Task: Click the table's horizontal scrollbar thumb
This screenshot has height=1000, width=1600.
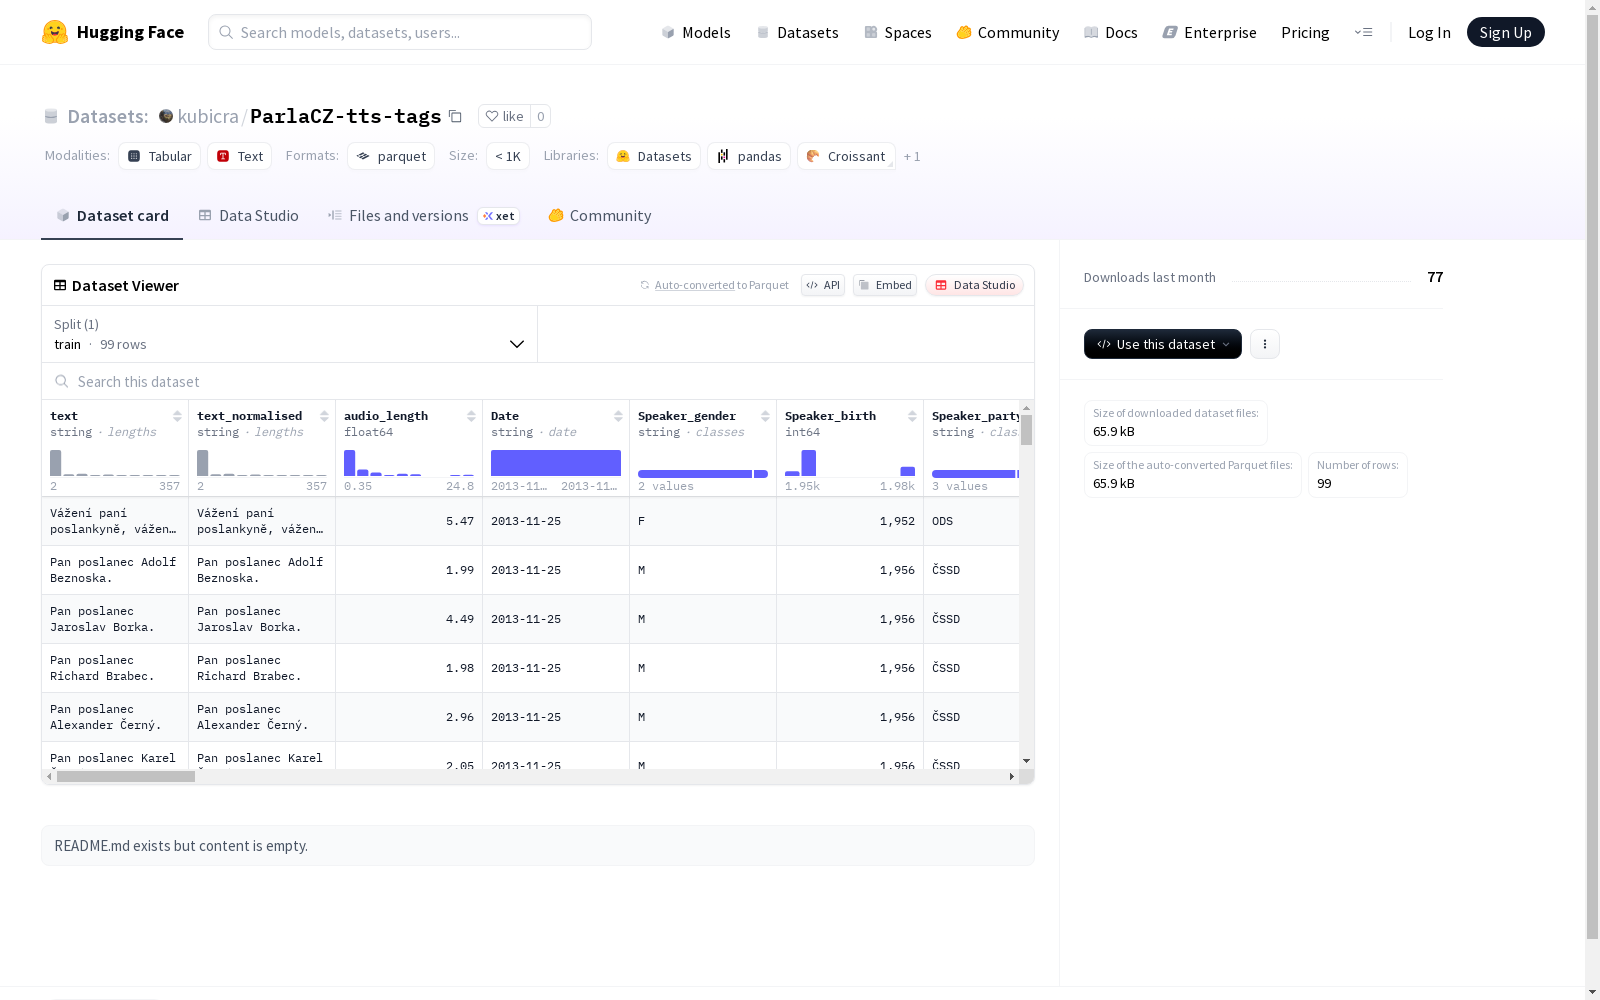Action: coord(126,776)
